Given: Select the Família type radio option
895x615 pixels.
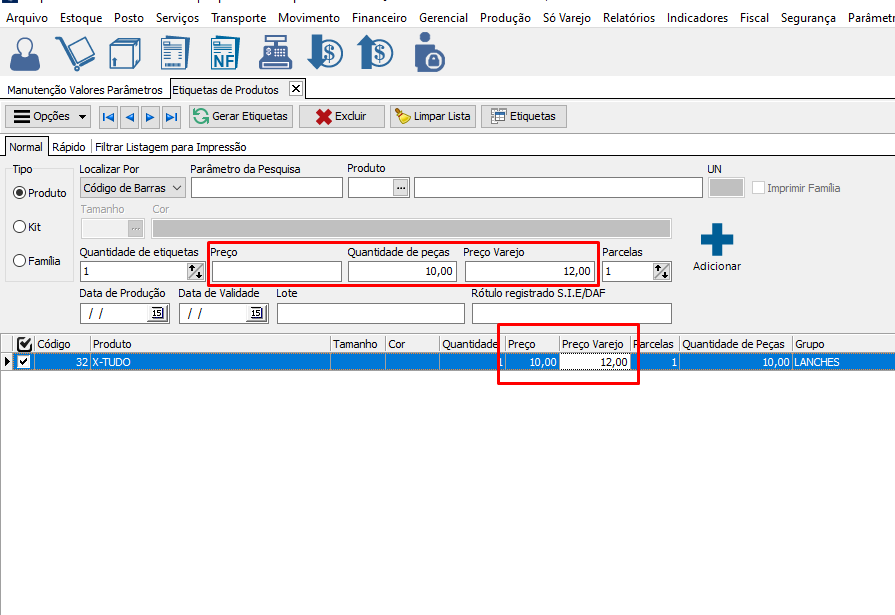Looking at the screenshot, I should click(x=20, y=261).
